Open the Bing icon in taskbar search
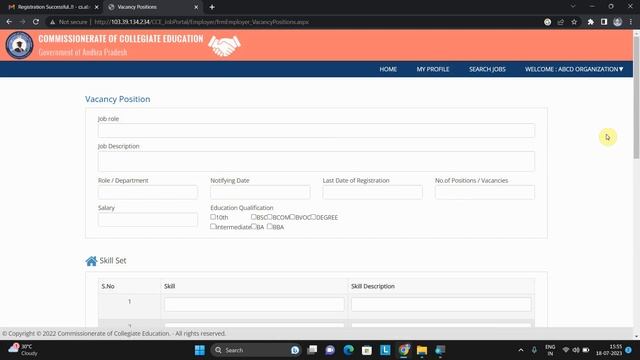 295,350
